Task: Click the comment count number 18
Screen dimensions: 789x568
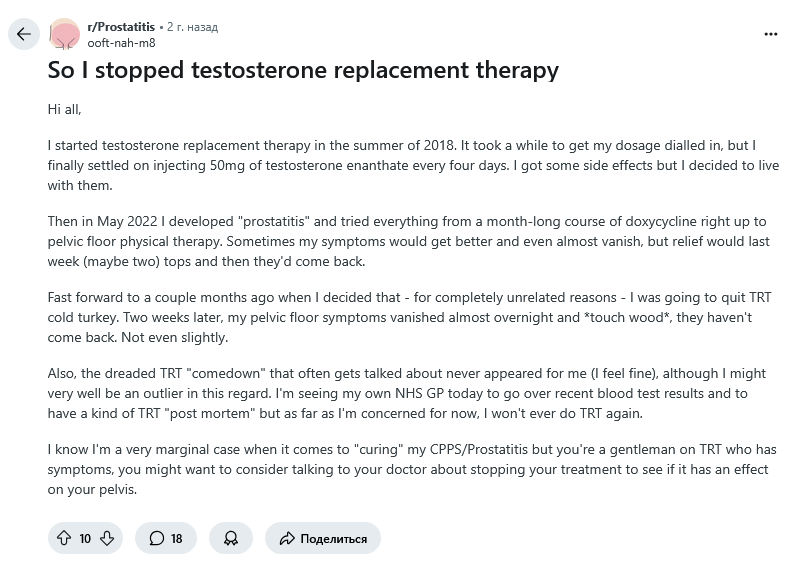Action: pyautogui.click(x=176, y=538)
